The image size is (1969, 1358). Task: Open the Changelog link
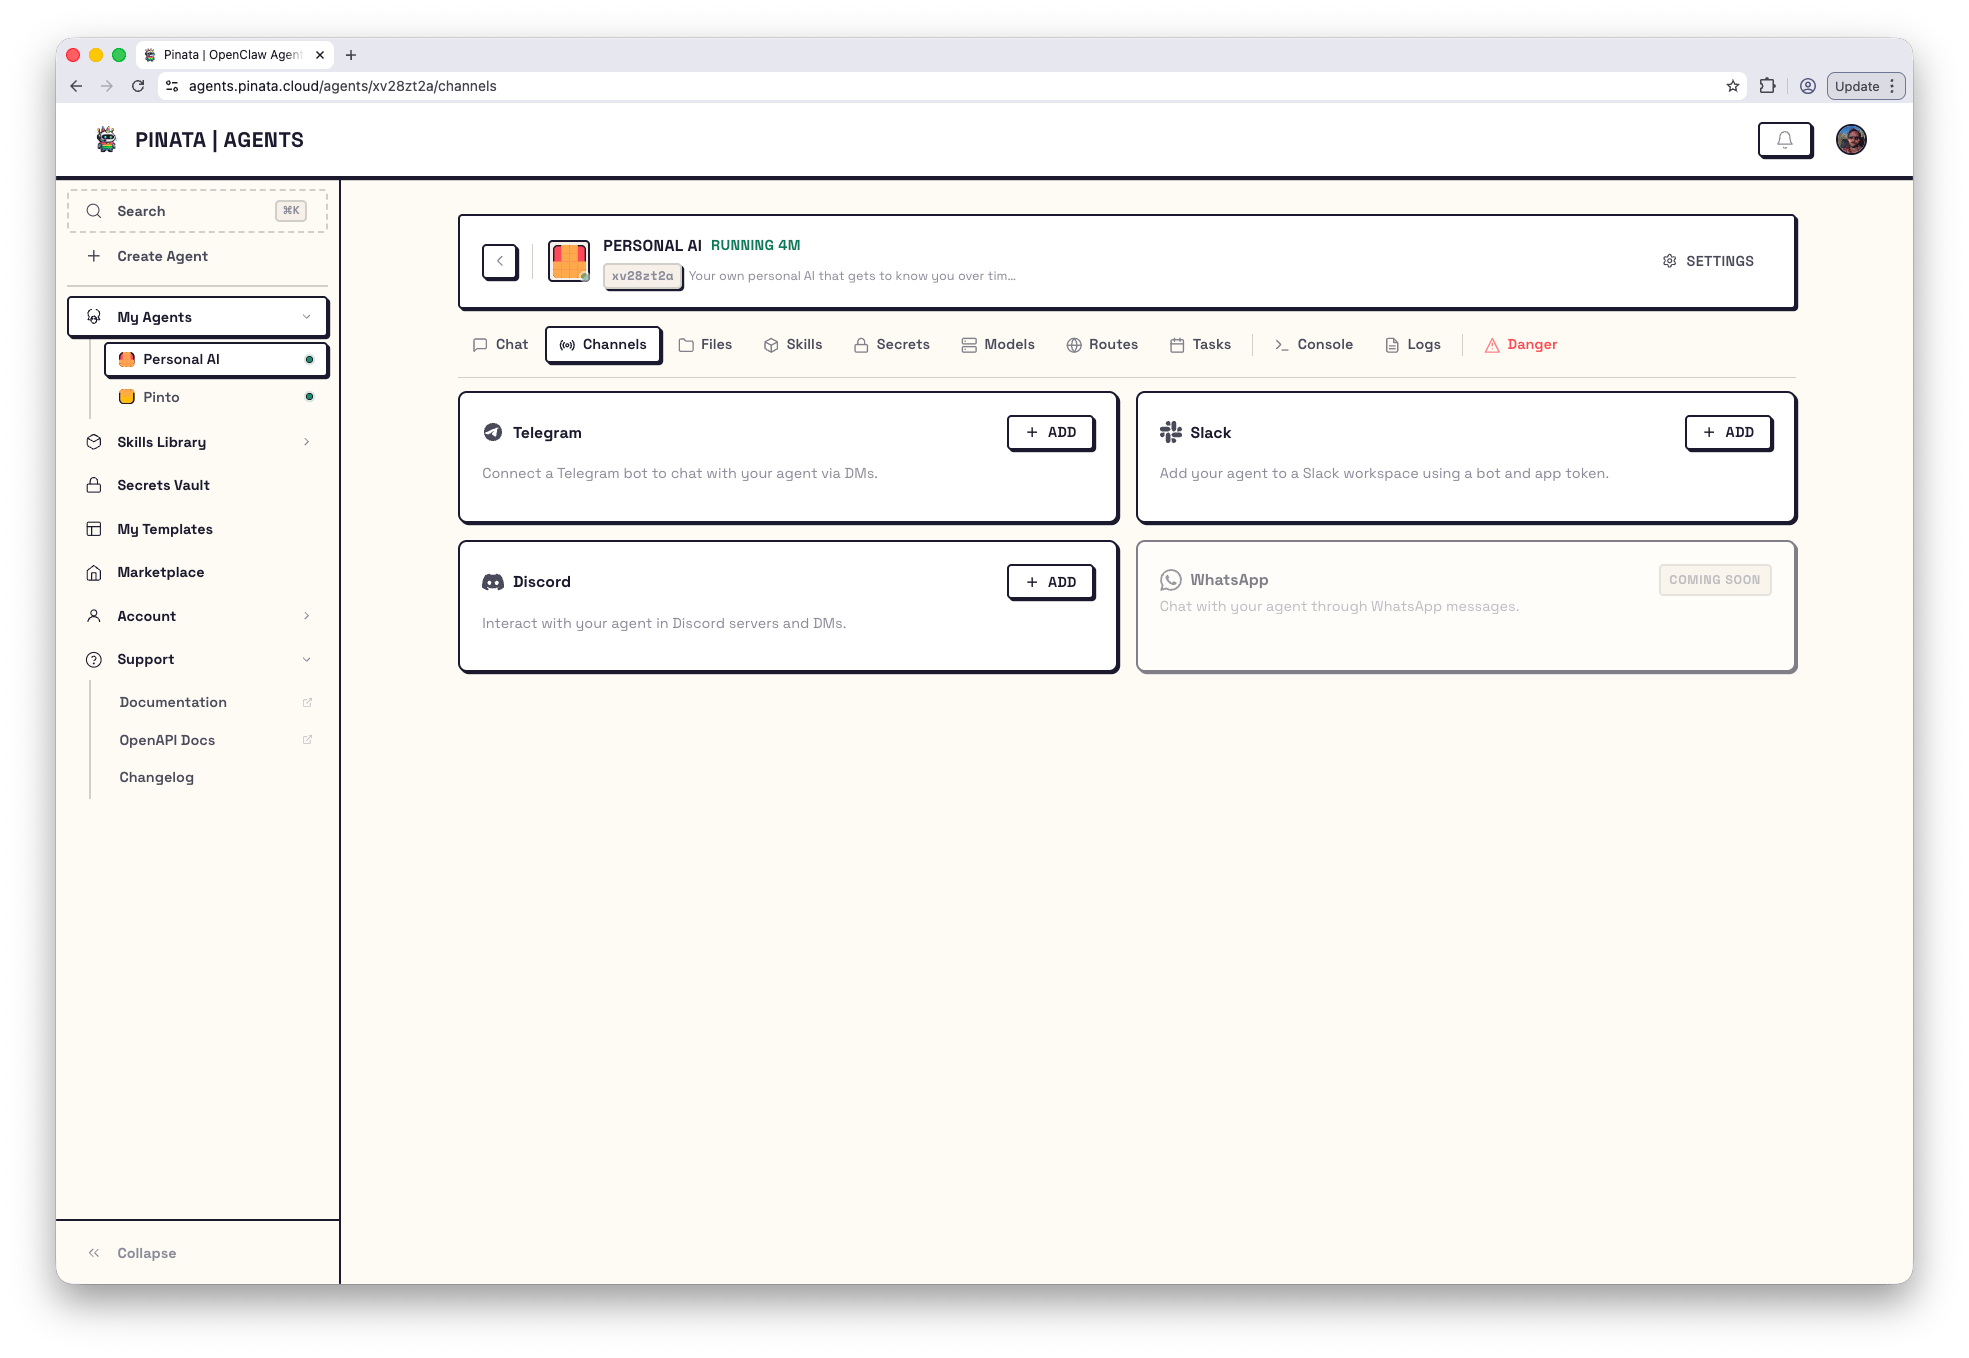point(157,777)
